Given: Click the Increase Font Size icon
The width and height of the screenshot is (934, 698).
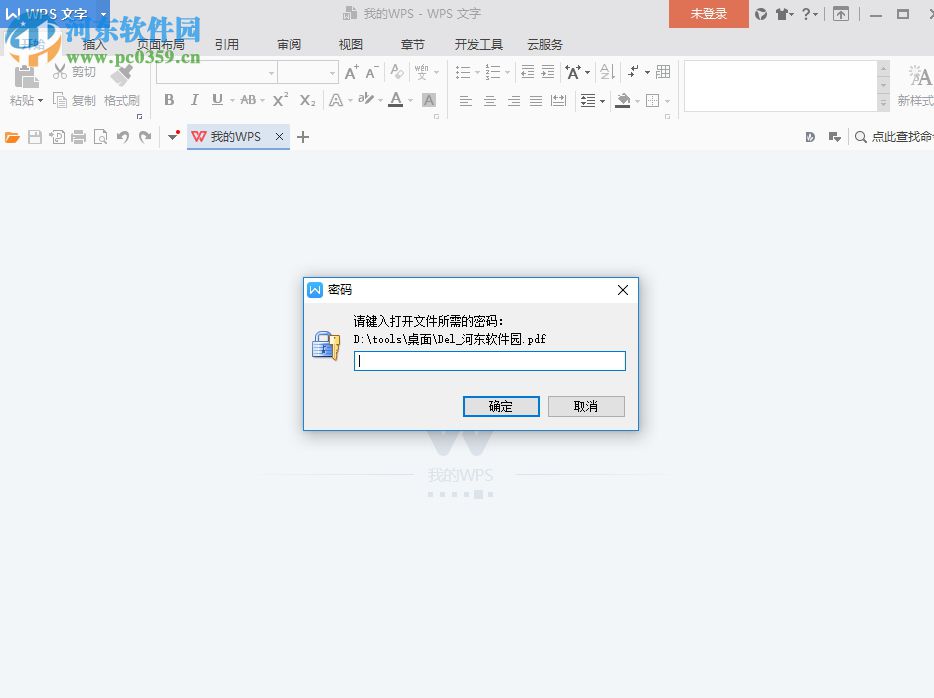Looking at the screenshot, I should [x=352, y=73].
